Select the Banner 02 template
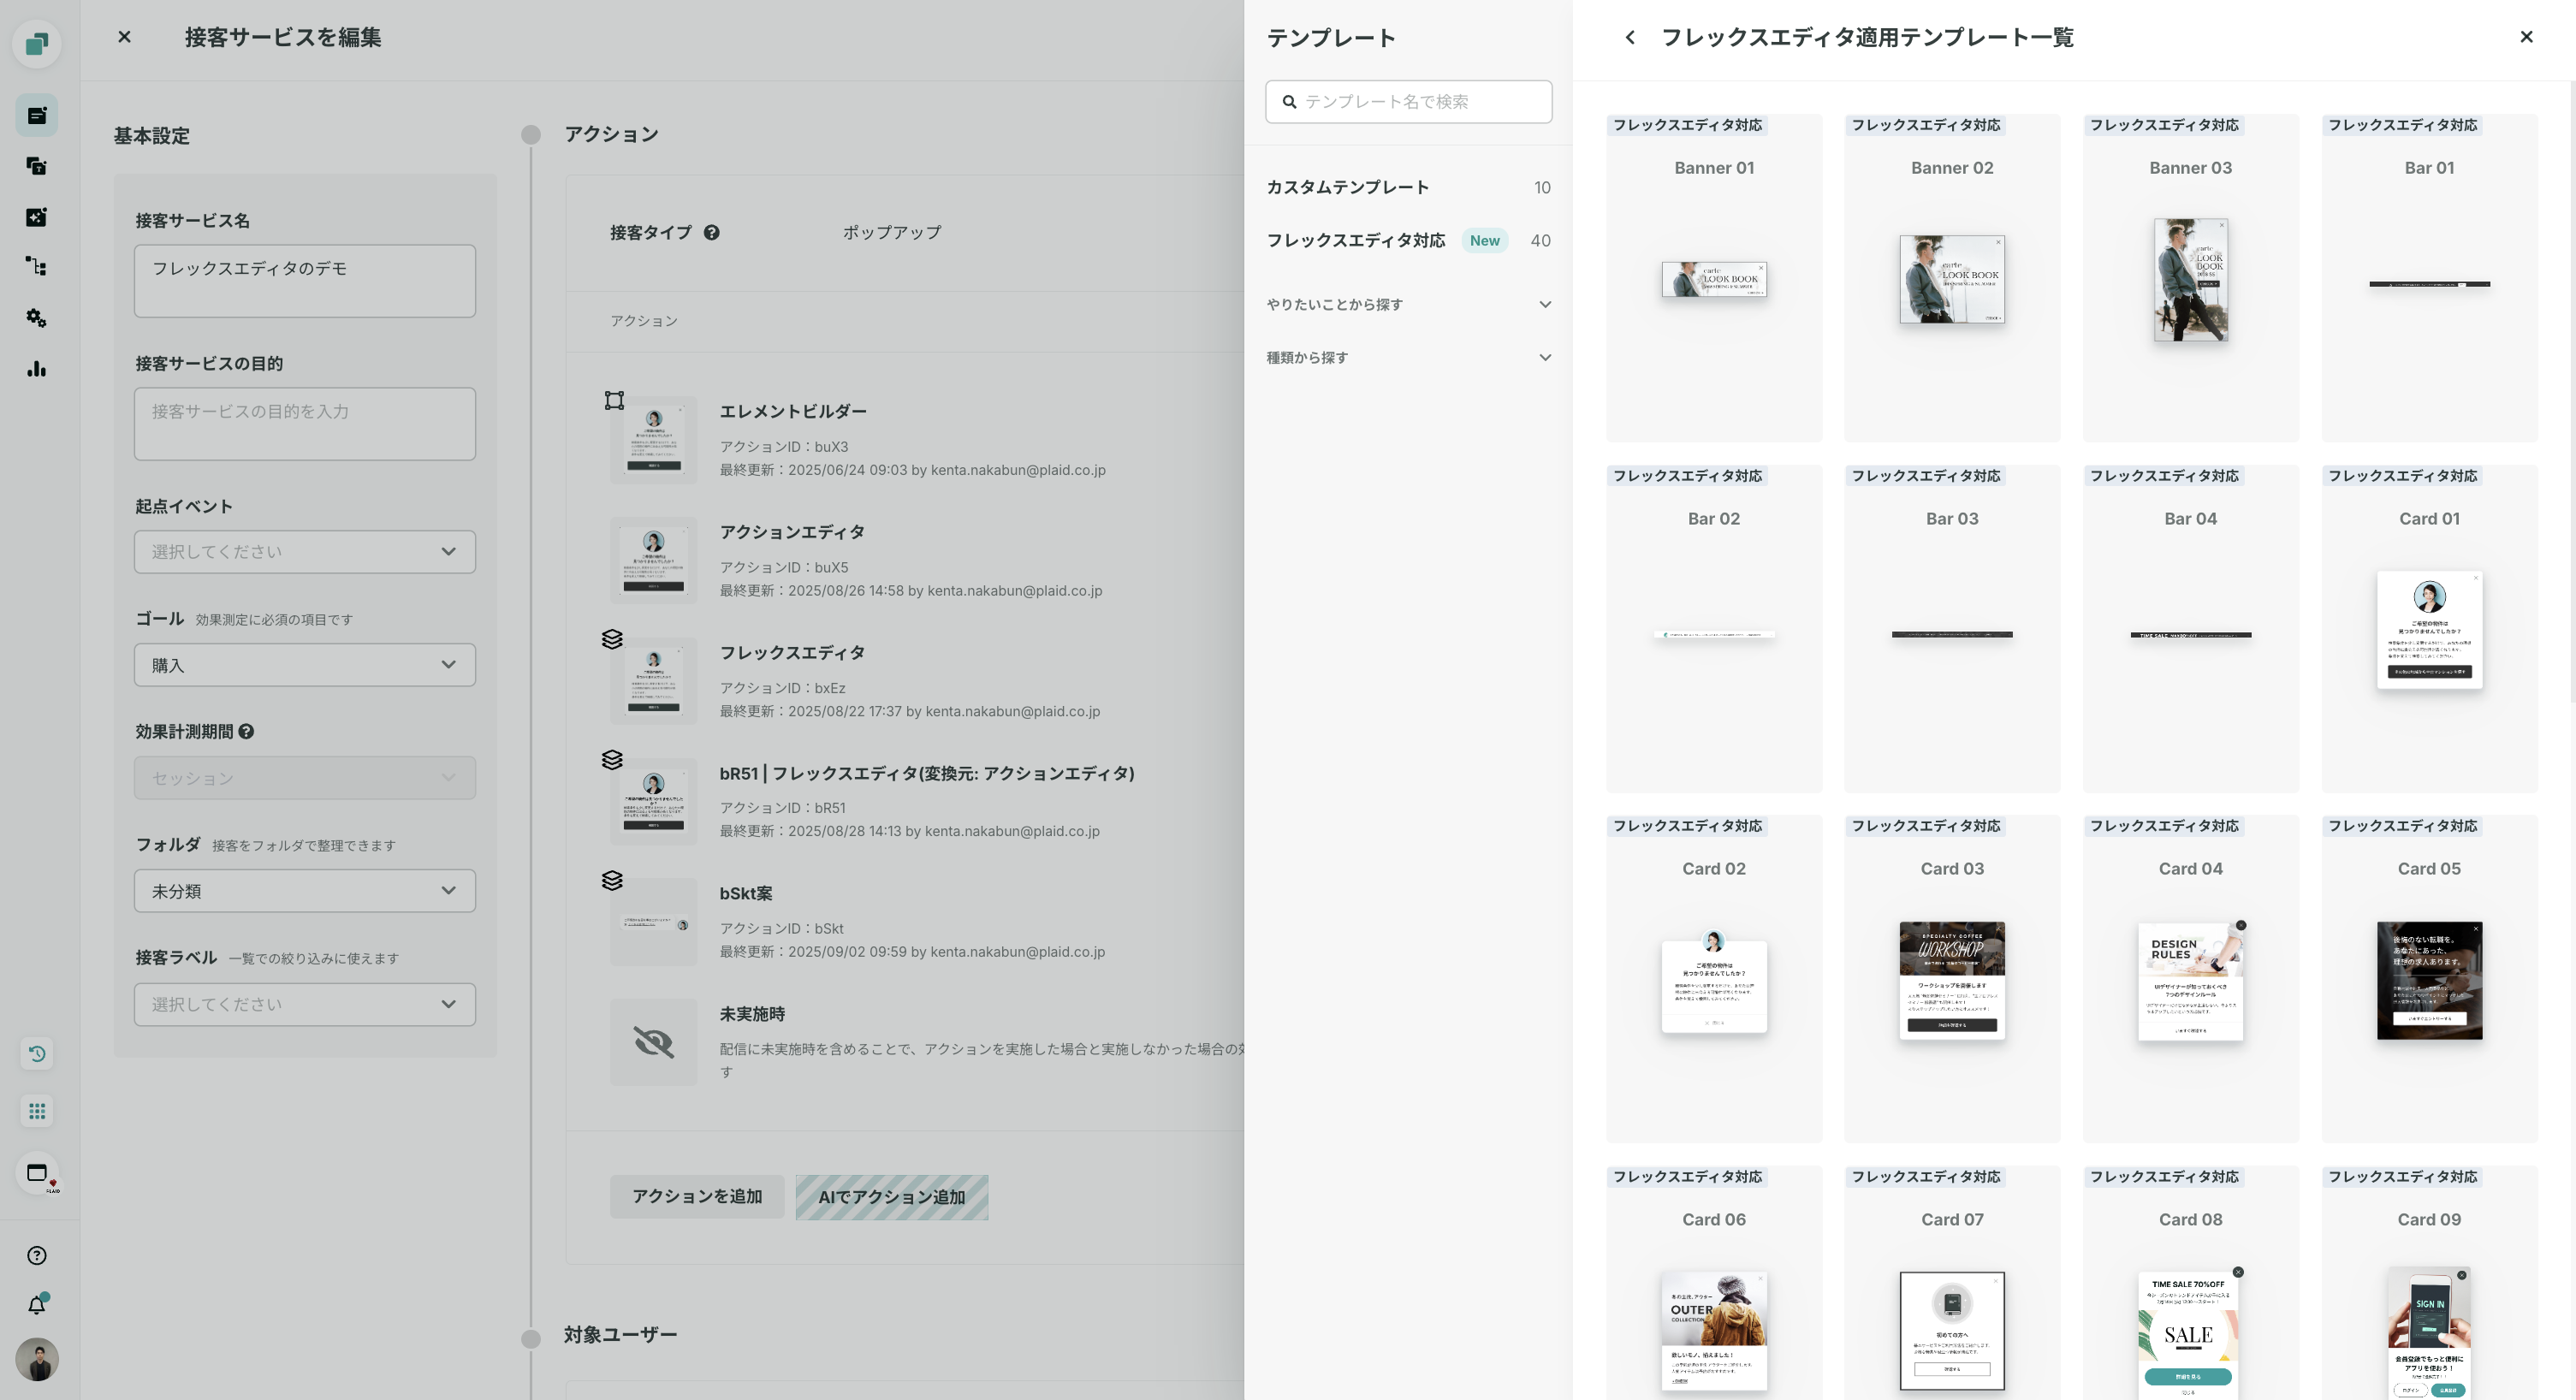2576x1400 pixels. click(x=1952, y=278)
